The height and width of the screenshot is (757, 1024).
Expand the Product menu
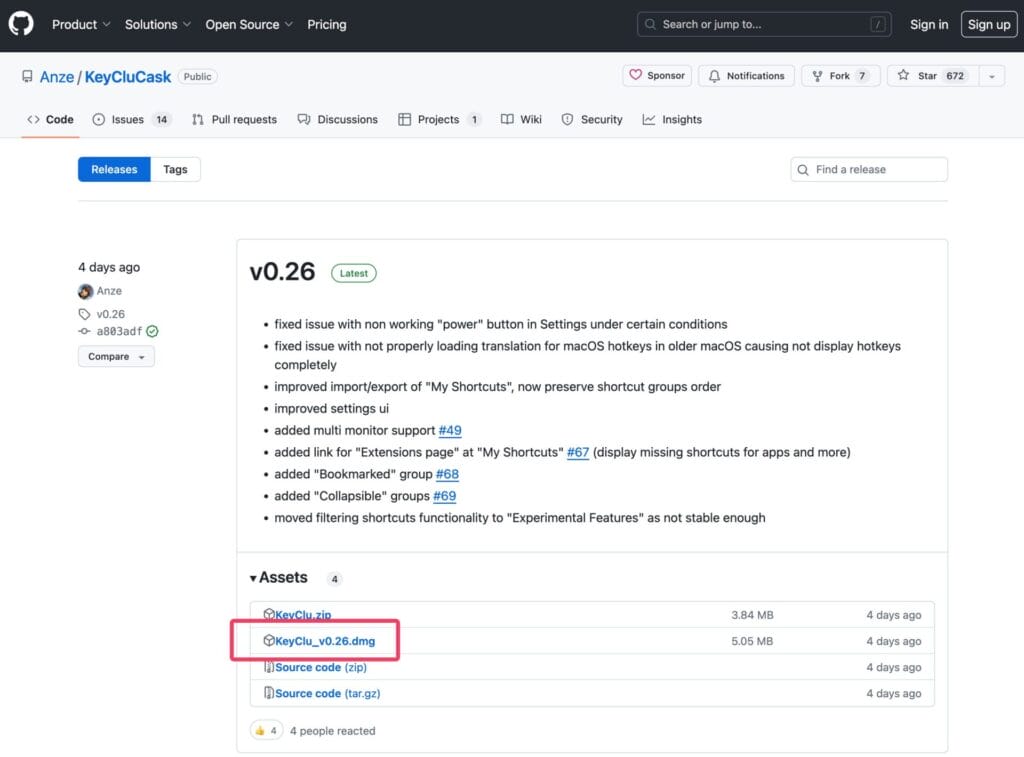[x=81, y=24]
